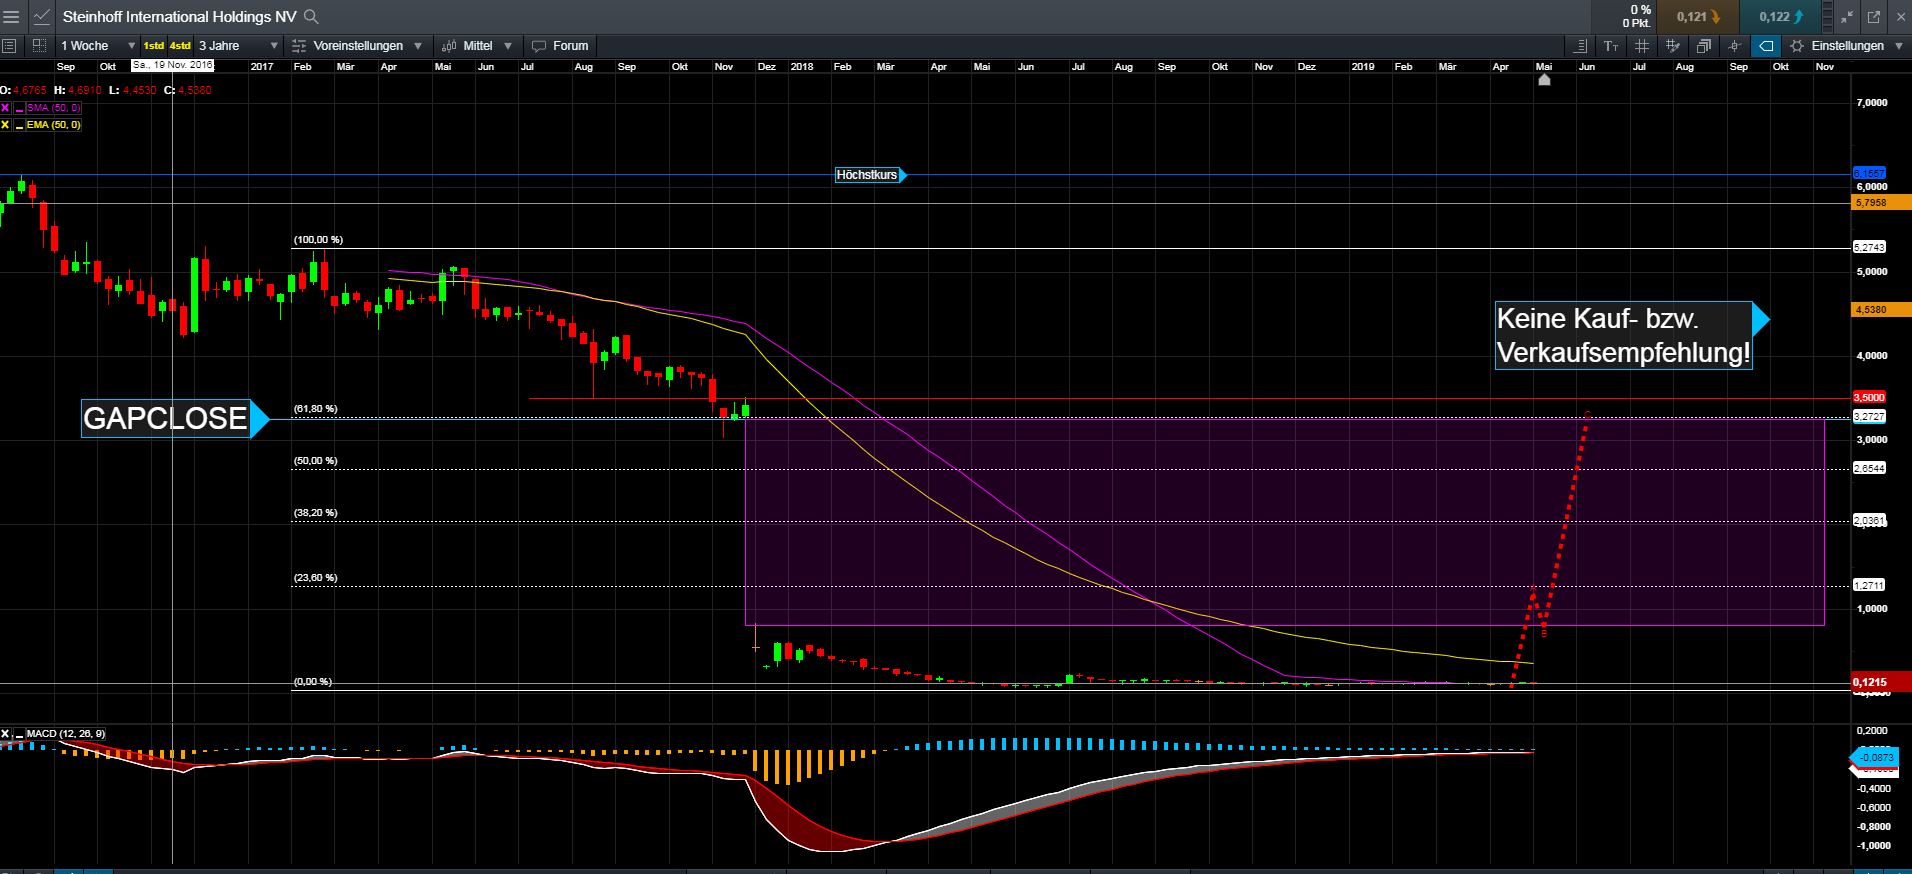
Task: Open the 1 Woche interval dropdown
Action: coord(97,46)
